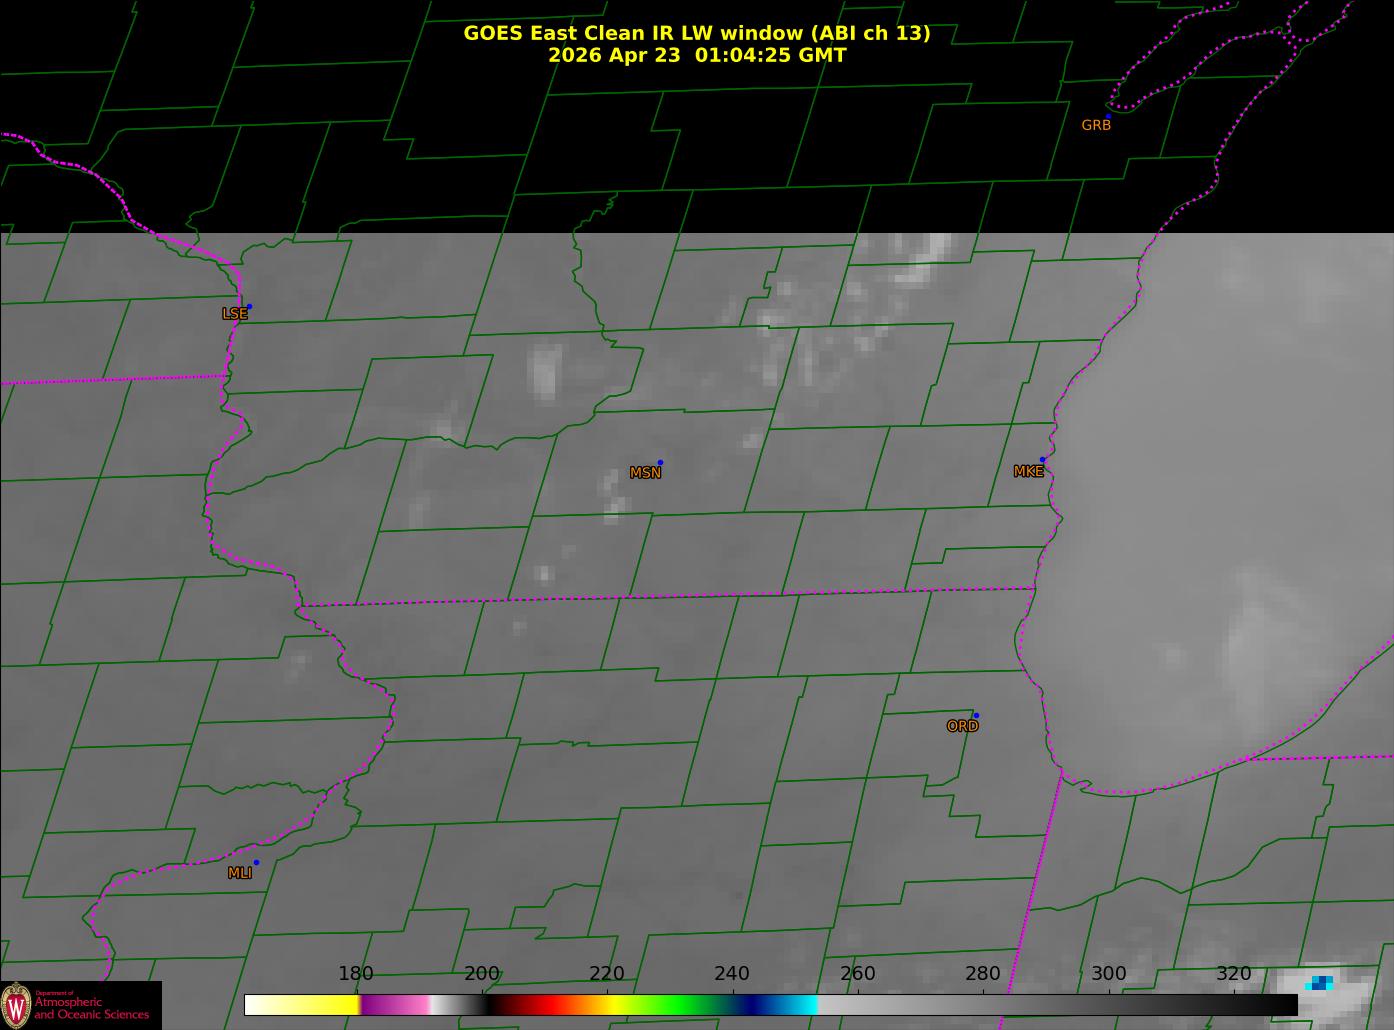Select the ORD station marker
The height and width of the screenshot is (1030, 1394).
(x=975, y=715)
